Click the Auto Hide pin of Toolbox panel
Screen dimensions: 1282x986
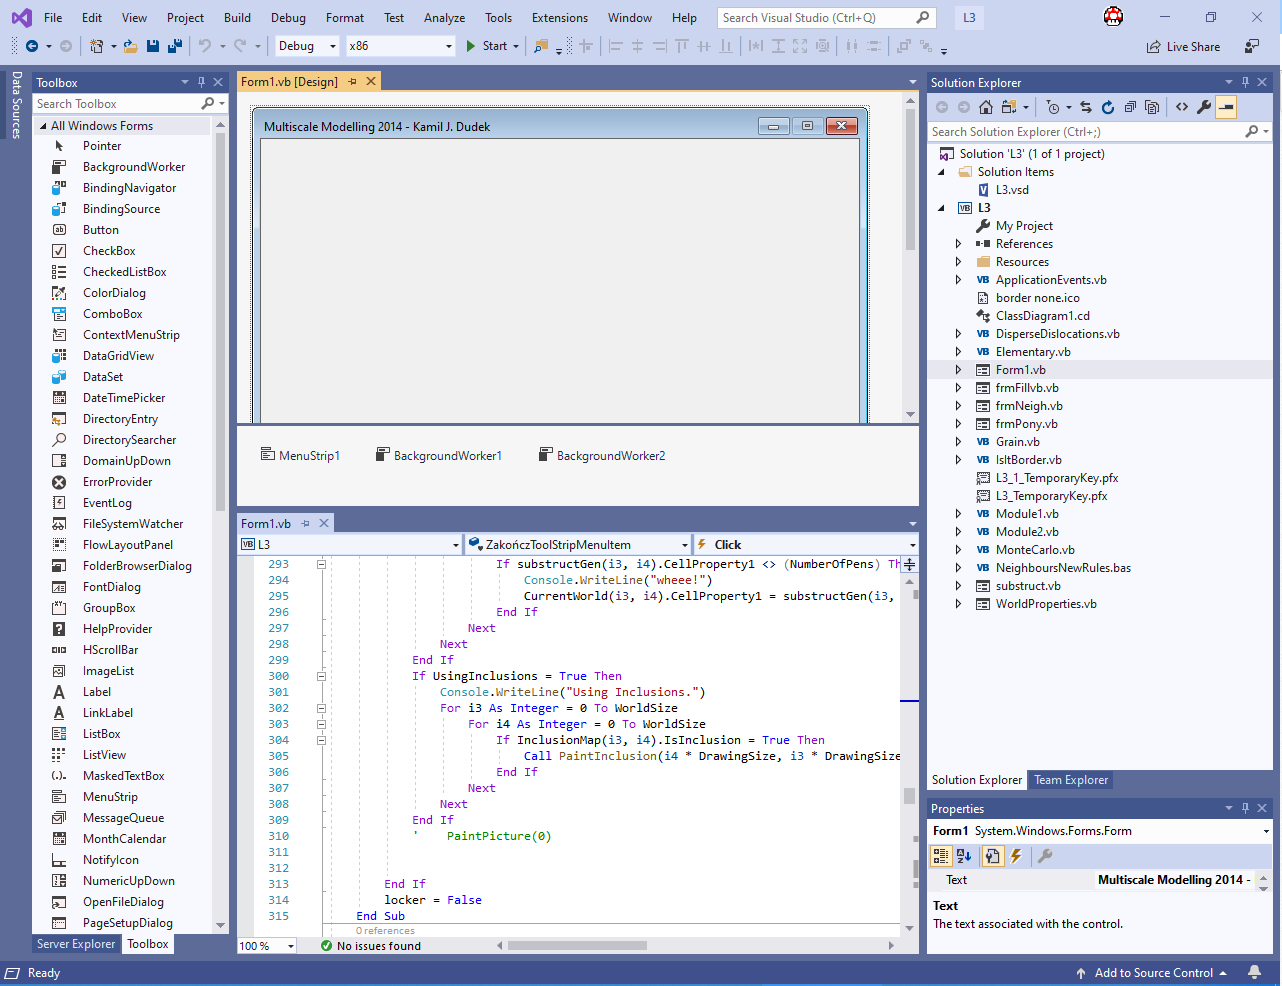201,82
